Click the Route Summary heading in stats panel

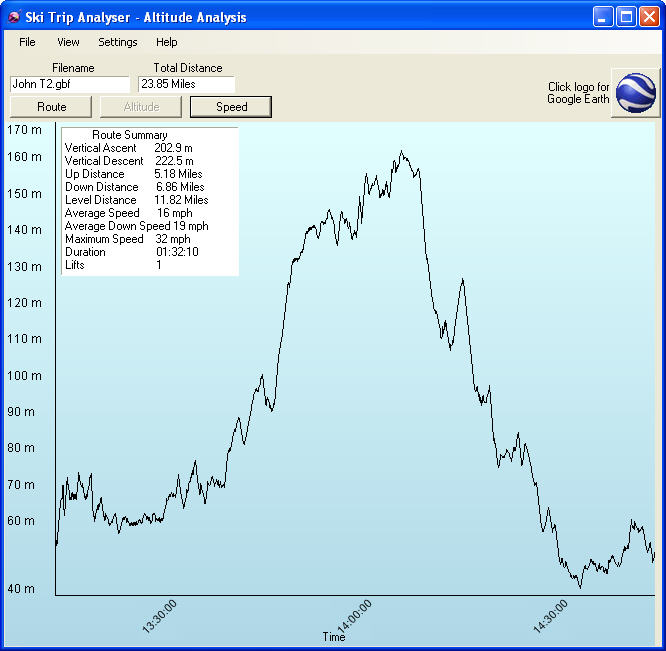(130, 135)
